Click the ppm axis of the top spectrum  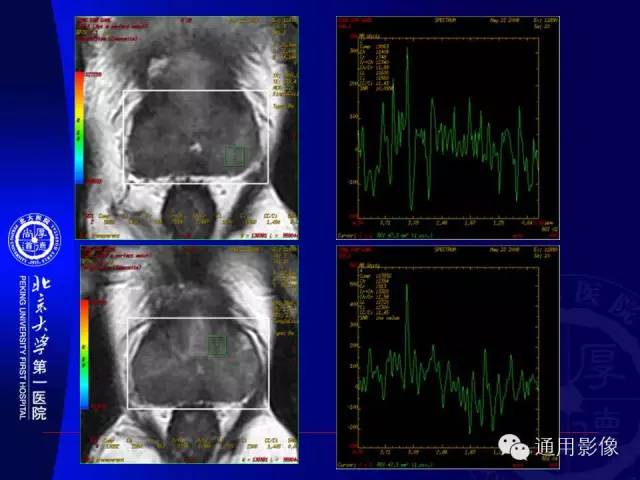[x=448, y=222]
